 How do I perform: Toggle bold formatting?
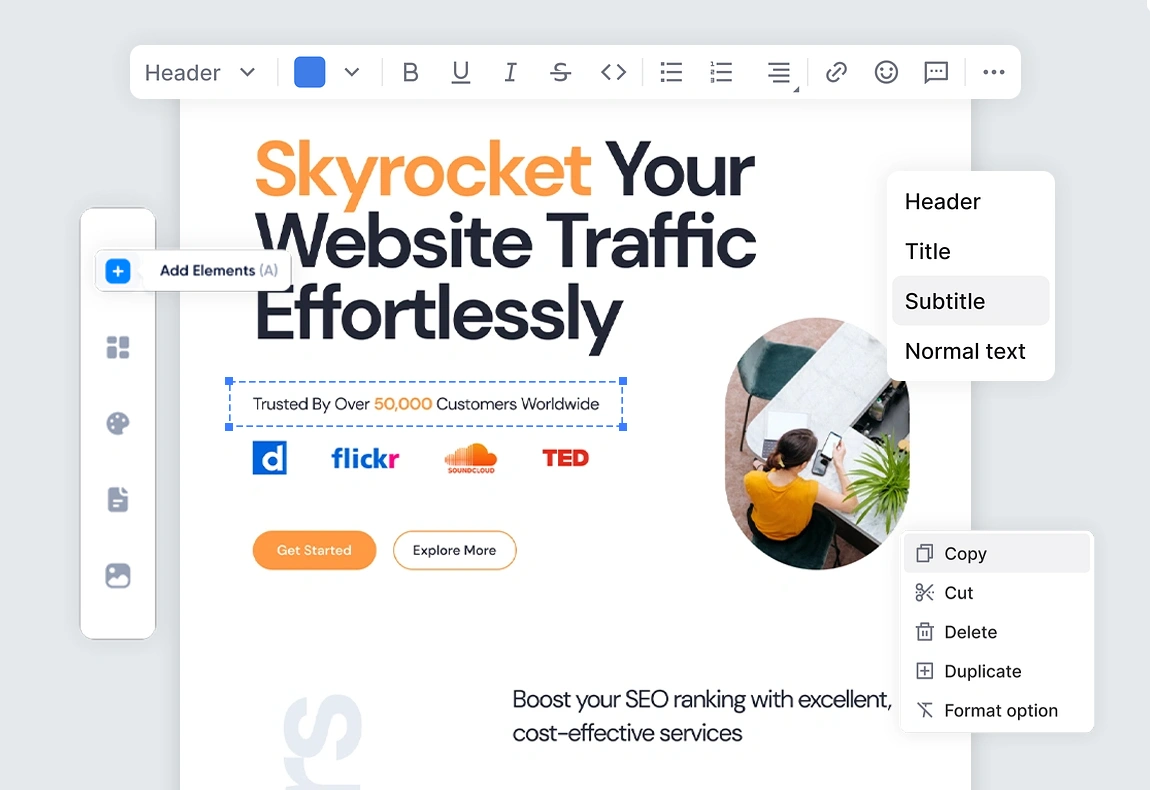tap(410, 71)
